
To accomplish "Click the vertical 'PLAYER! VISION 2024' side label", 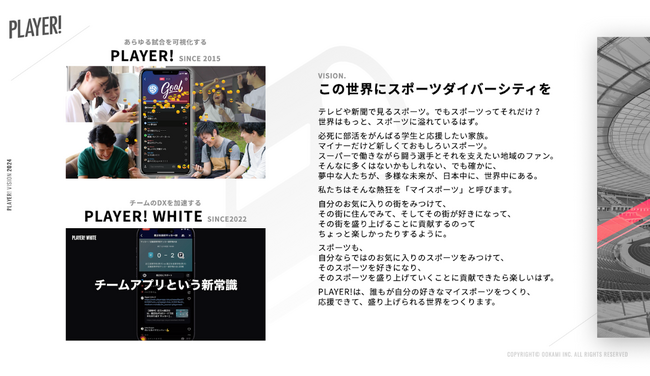I will click(x=9, y=185).
